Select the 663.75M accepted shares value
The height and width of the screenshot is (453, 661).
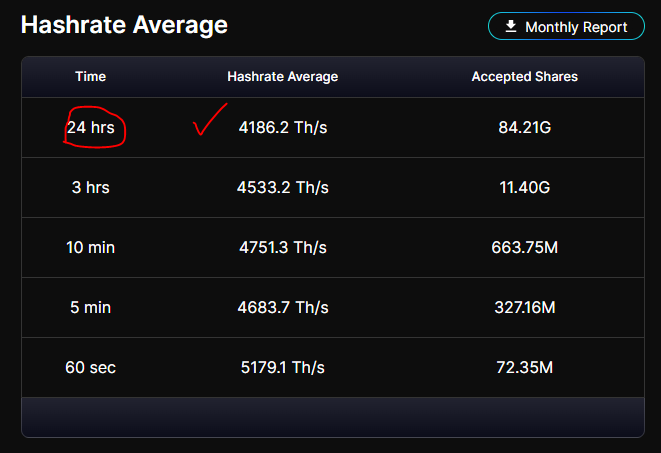tap(524, 247)
